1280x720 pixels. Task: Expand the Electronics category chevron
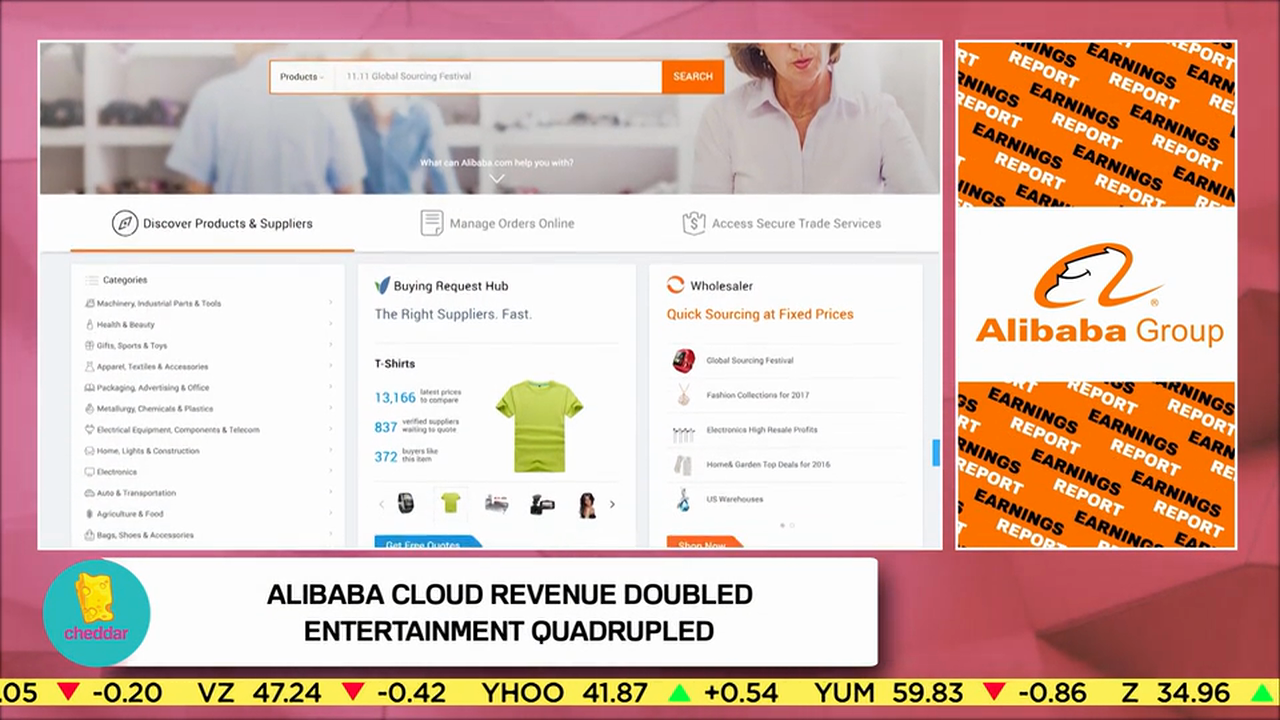click(331, 470)
